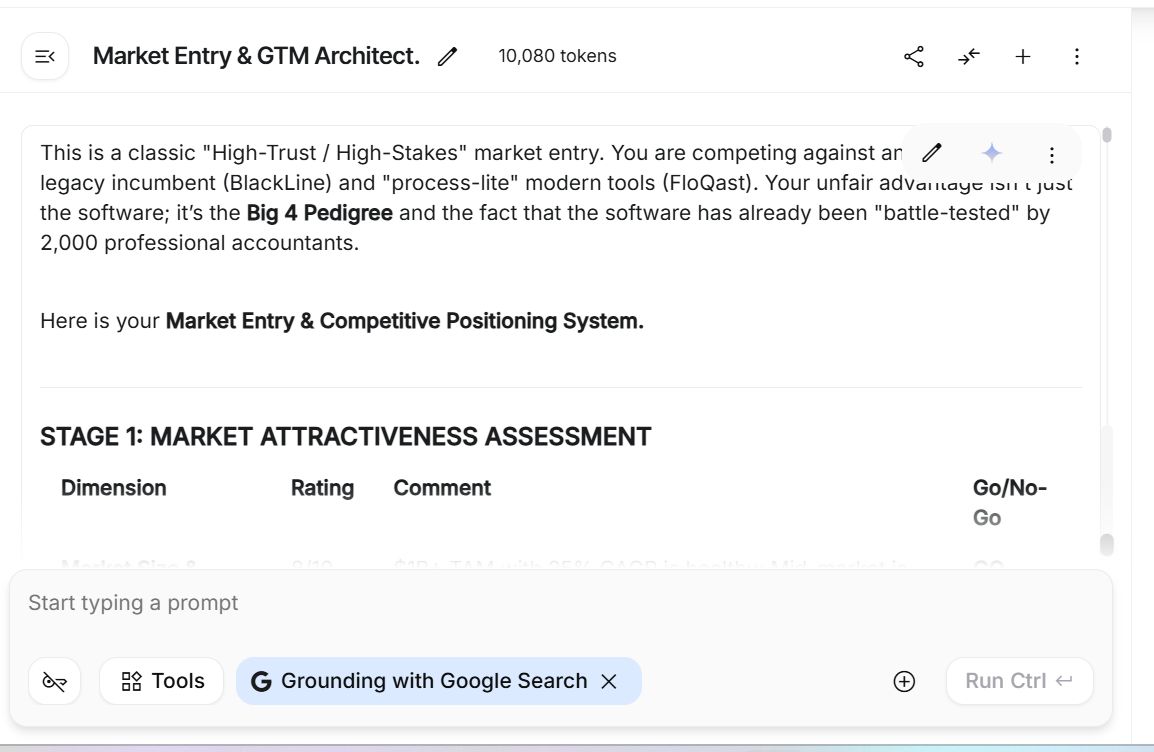
Task: Open the share prompt icon
Action: click(x=913, y=57)
